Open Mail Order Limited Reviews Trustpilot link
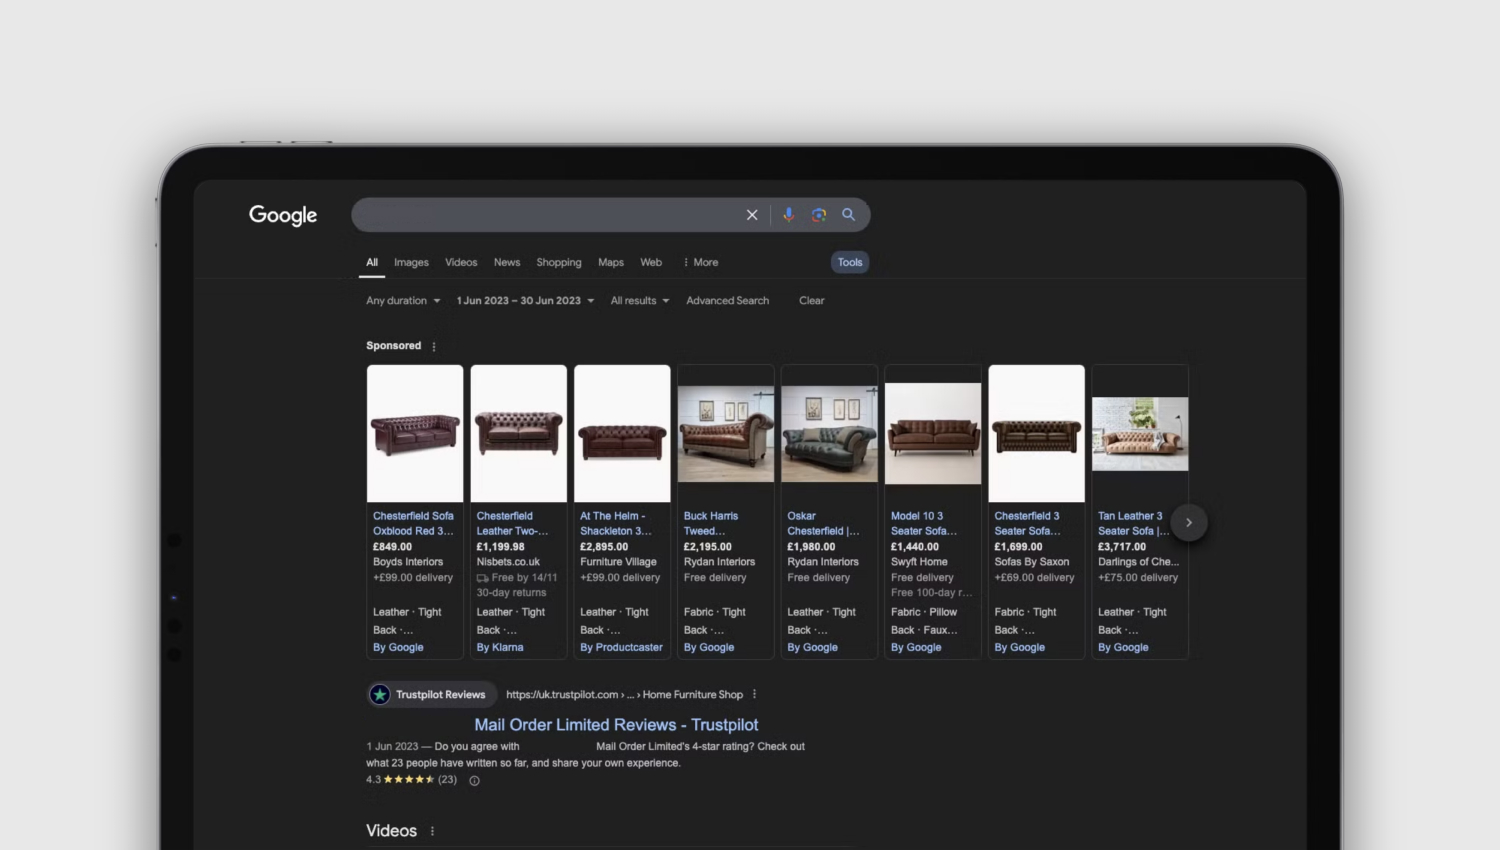The height and width of the screenshot is (850, 1500). (x=616, y=725)
